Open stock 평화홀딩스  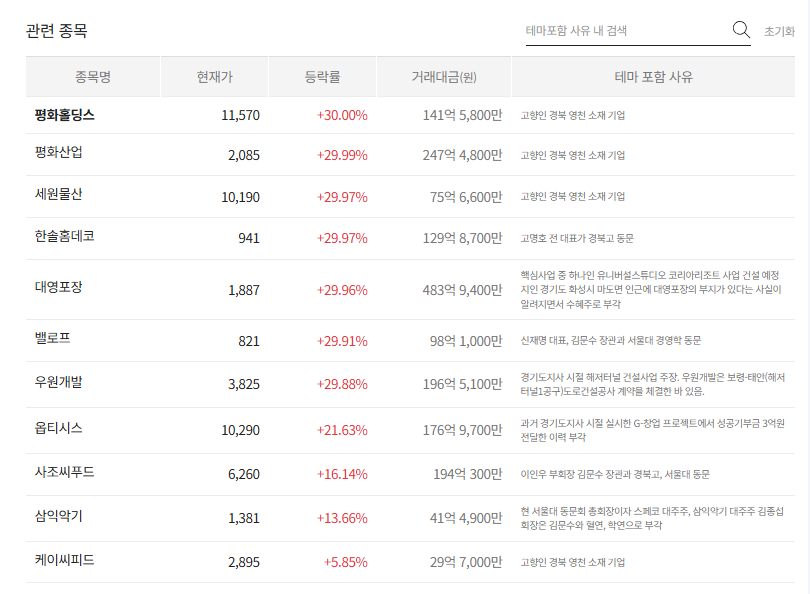coord(65,115)
